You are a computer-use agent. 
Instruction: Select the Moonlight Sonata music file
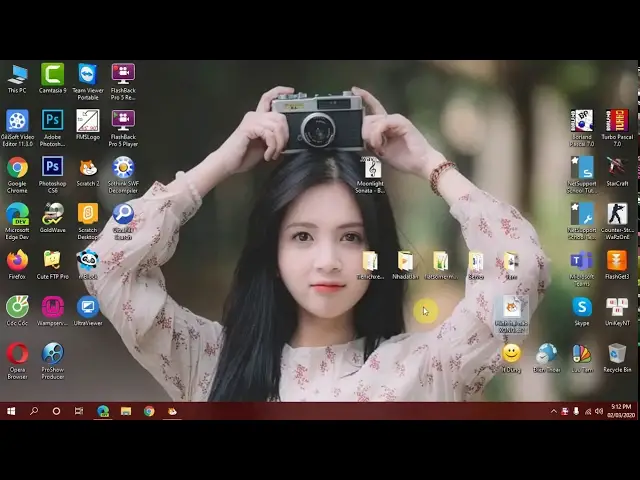click(371, 175)
